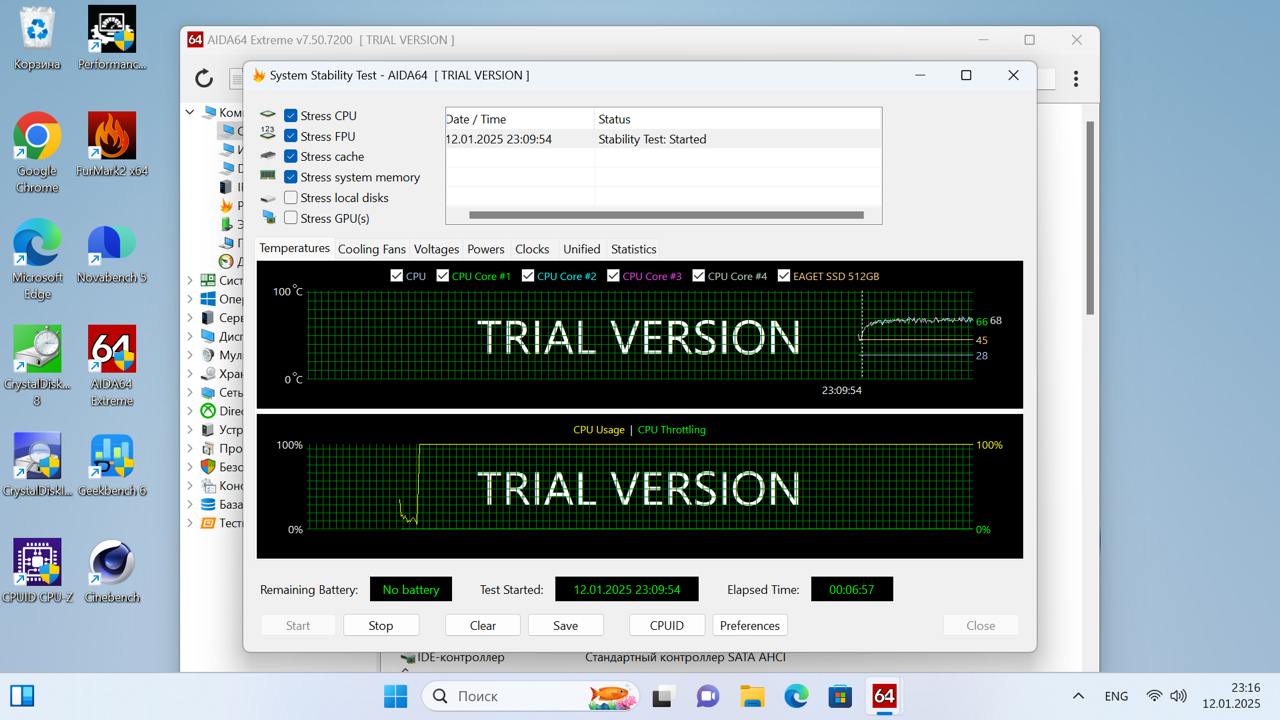Expand the 'Сеть' node in AIDA64 tree
This screenshot has width=1280, height=720.
tap(190, 392)
